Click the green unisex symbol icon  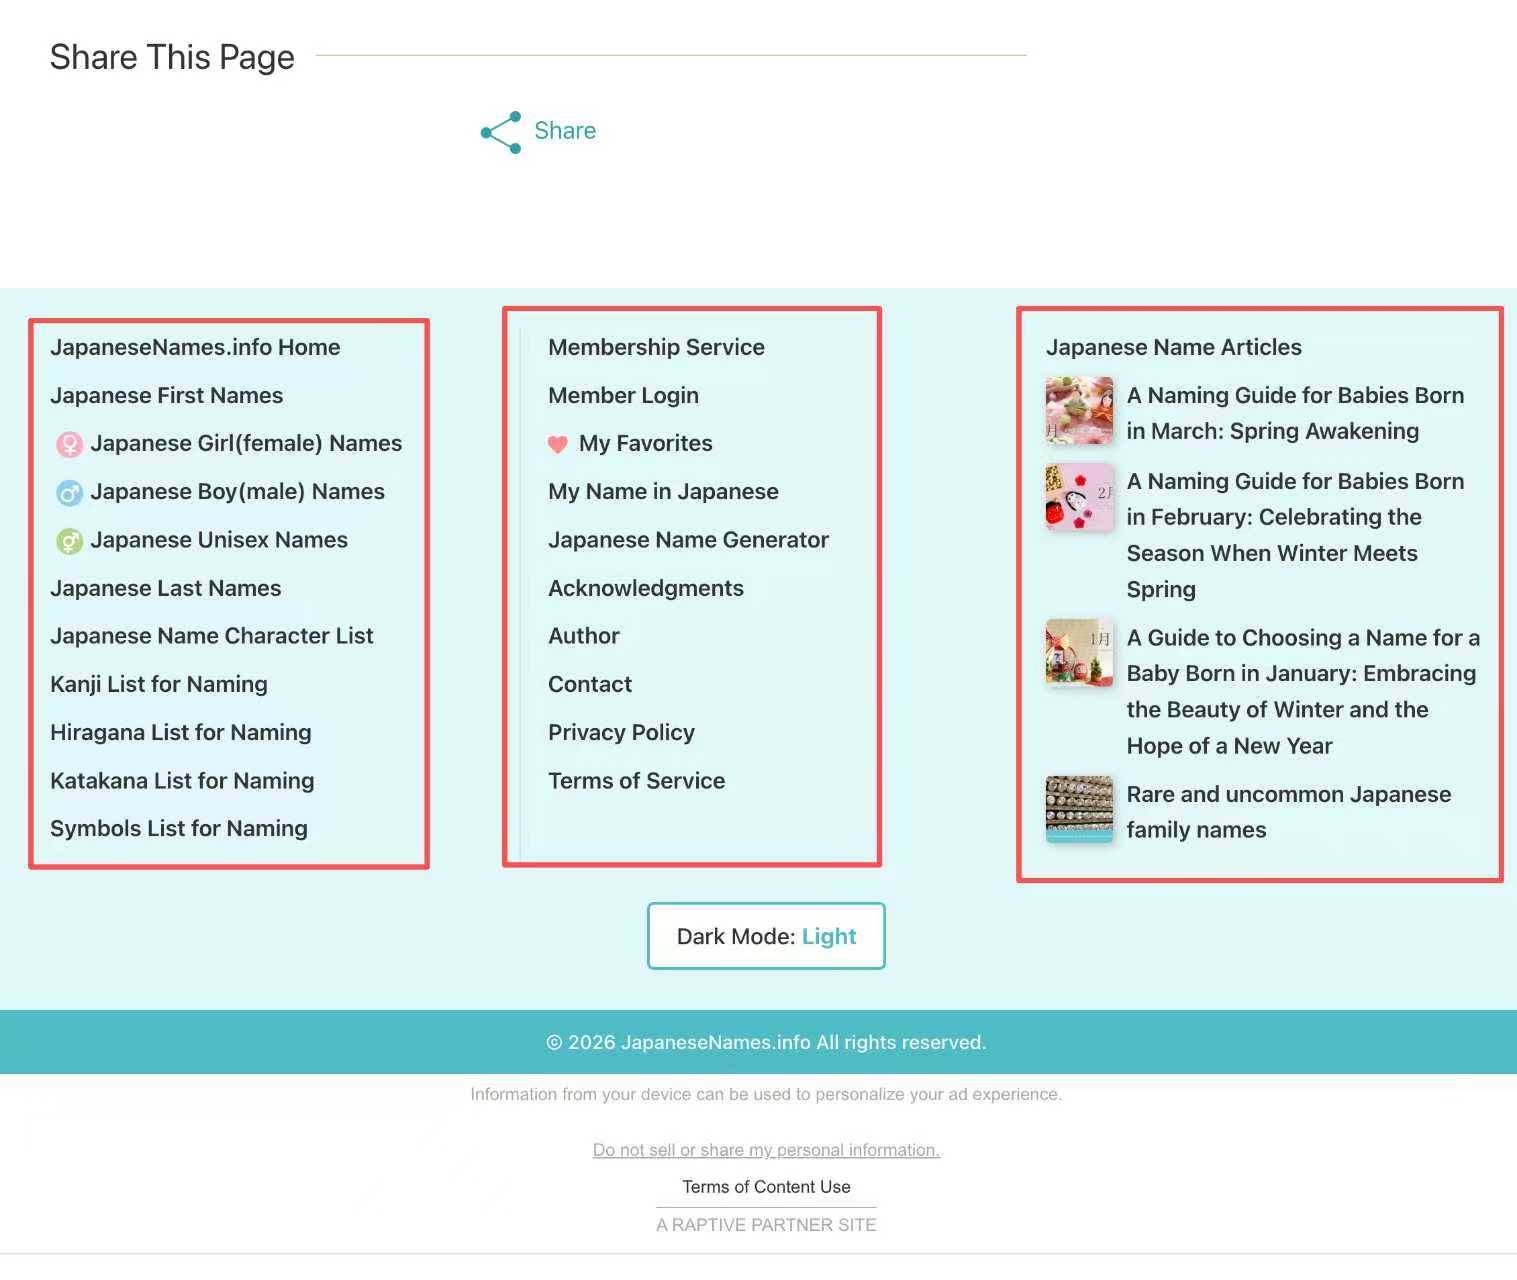click(x=69, y=541)
